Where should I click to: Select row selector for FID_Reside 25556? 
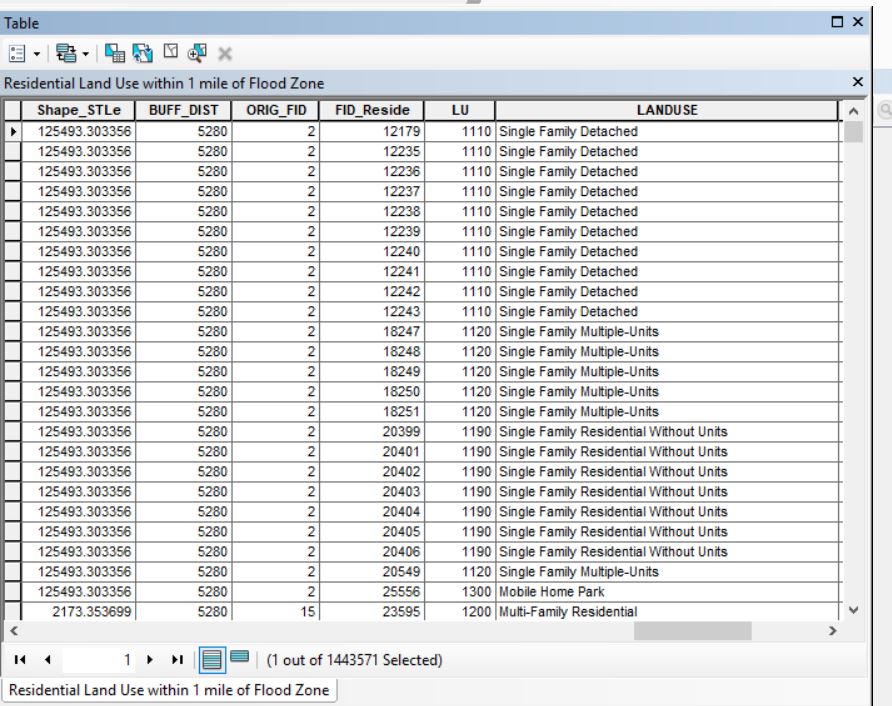[13, 592]
